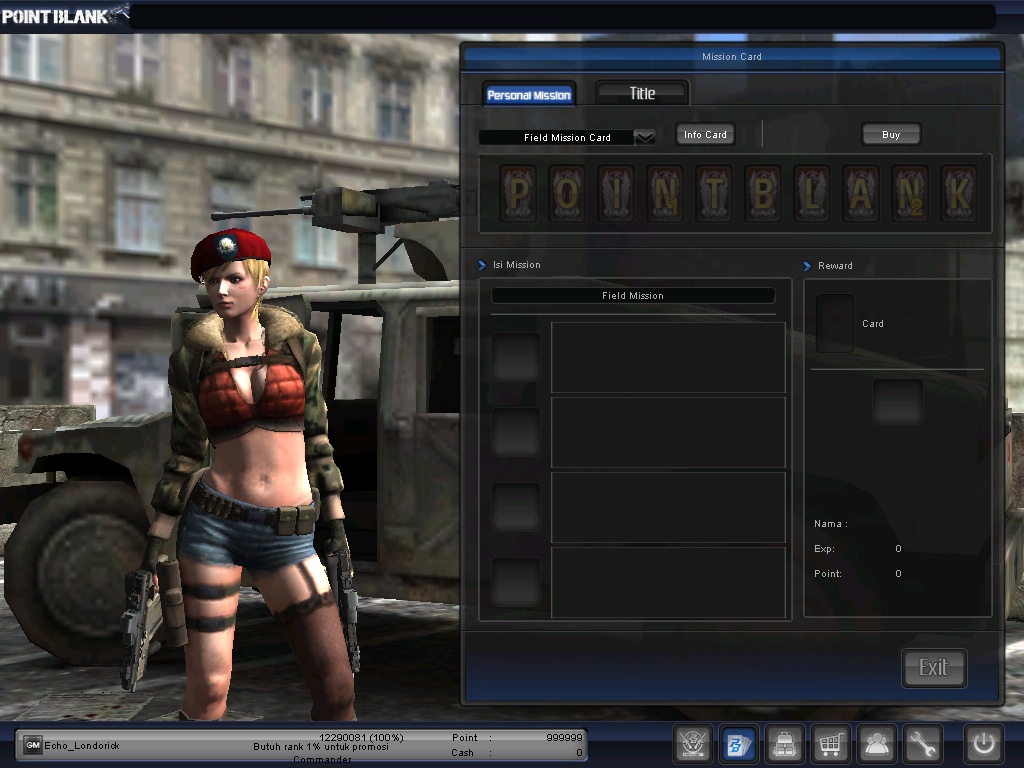Select the N2 mission card

(910, 193)
